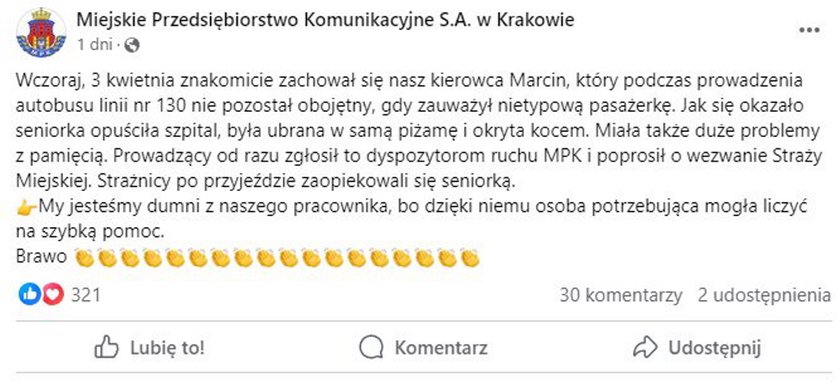840x388 pixels.
Task: Show the 2 udostępnienia list
Action: coord(764,295)
